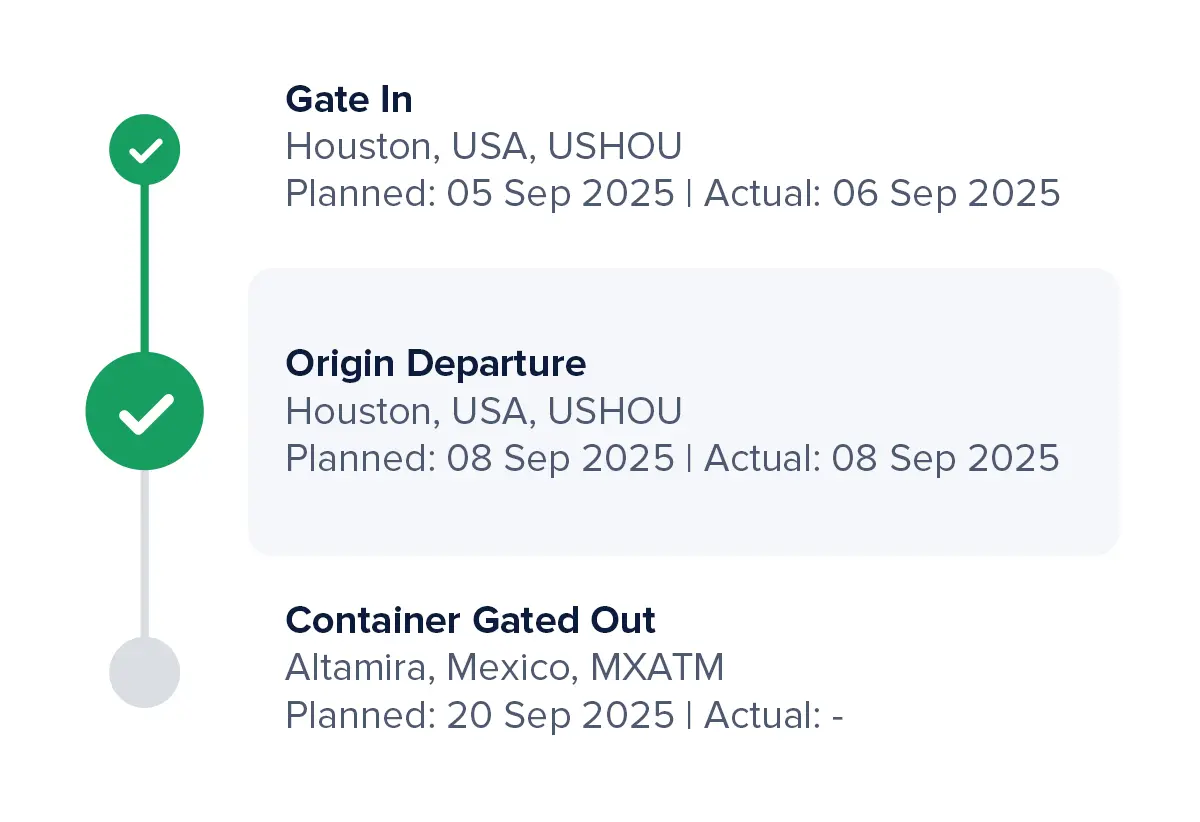The image size is (1200, 822).
Task: Click the MXATM port code text
Action: (x=656, y=667)
